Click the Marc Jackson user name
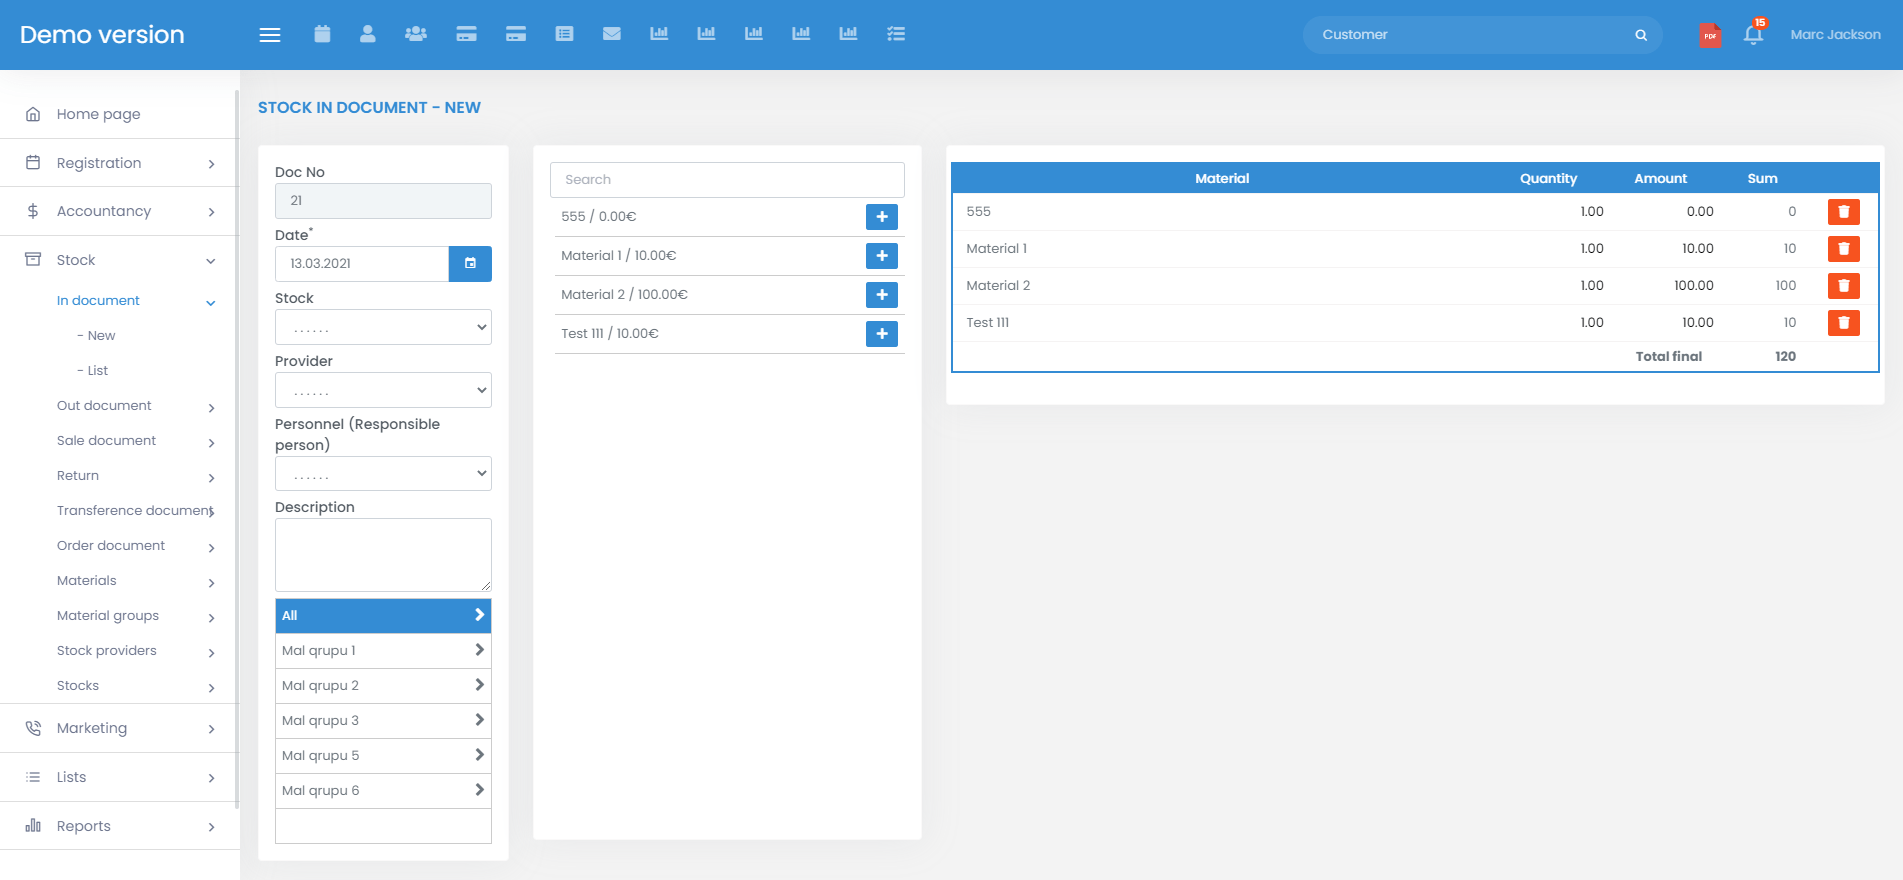Viewport: 1903px width, 880px height. pyautogui.click(x=1835, y=35)
